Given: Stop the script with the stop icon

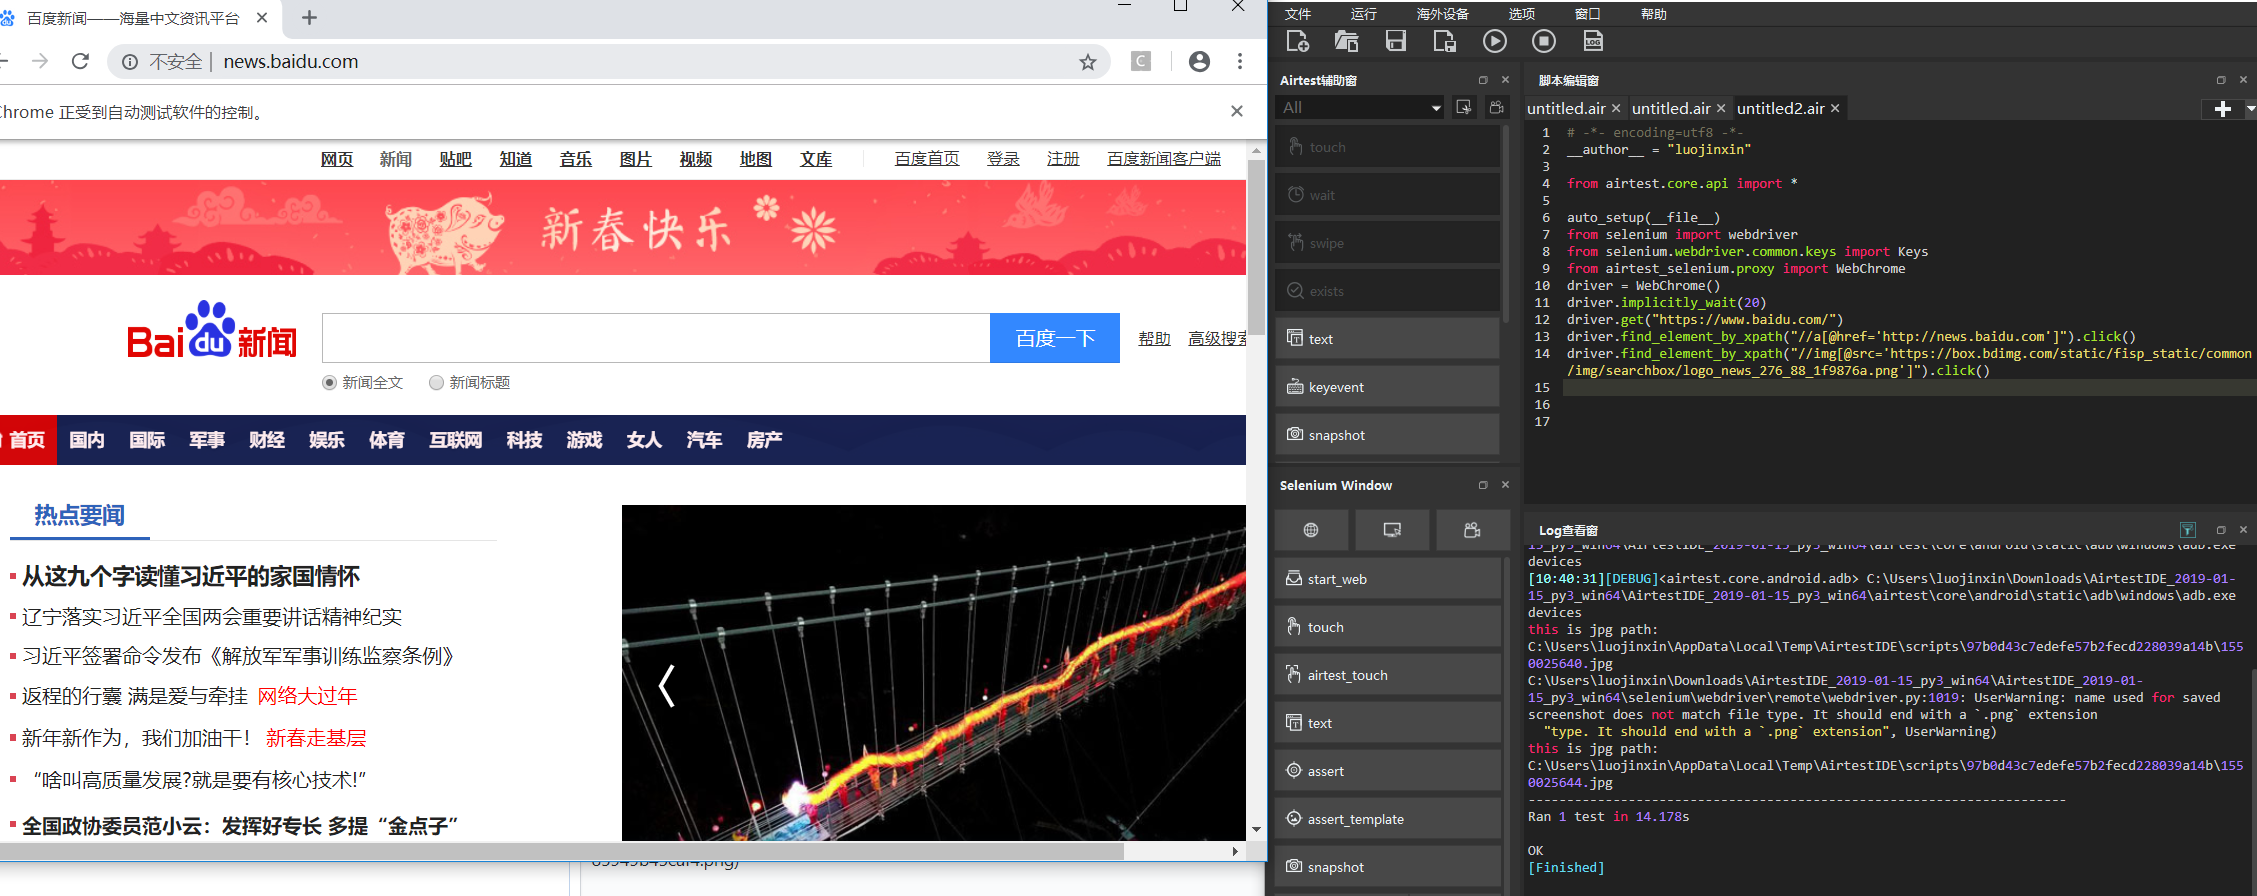Looking at the screenshot, I should pos(1544,41).
